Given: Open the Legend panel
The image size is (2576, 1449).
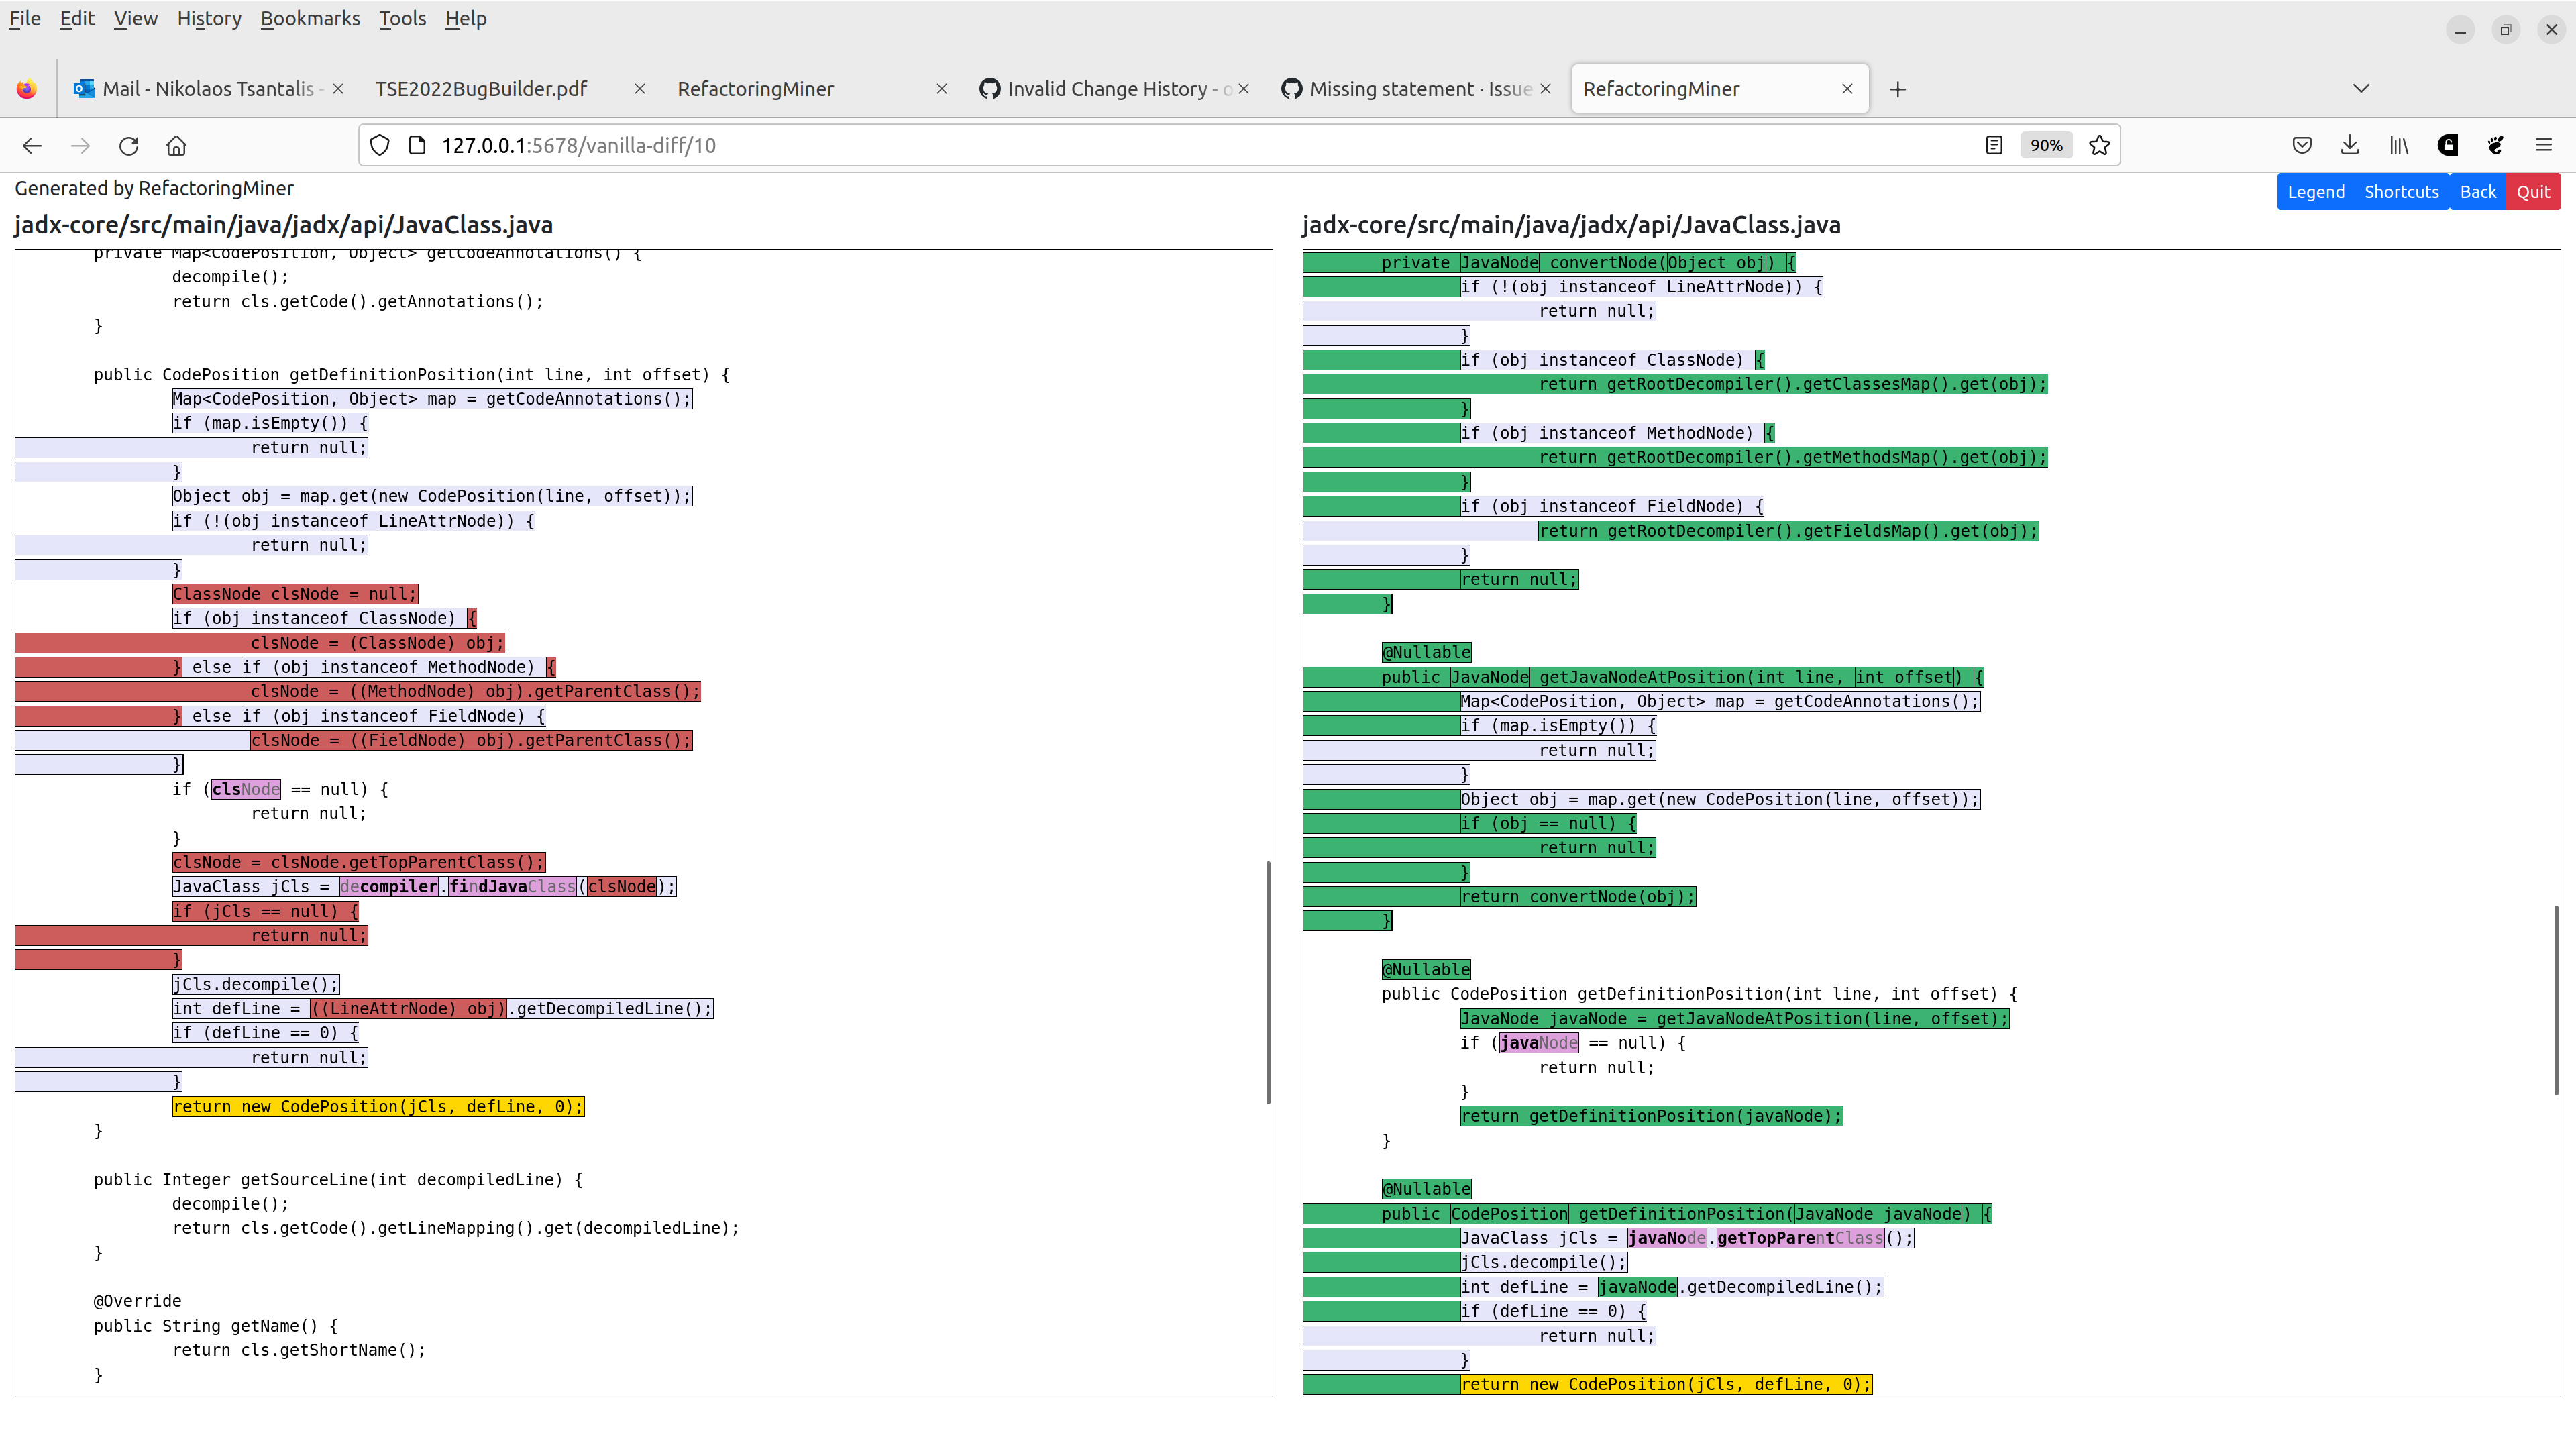Looking at the screenshot, I should (x=2316, y=191).
